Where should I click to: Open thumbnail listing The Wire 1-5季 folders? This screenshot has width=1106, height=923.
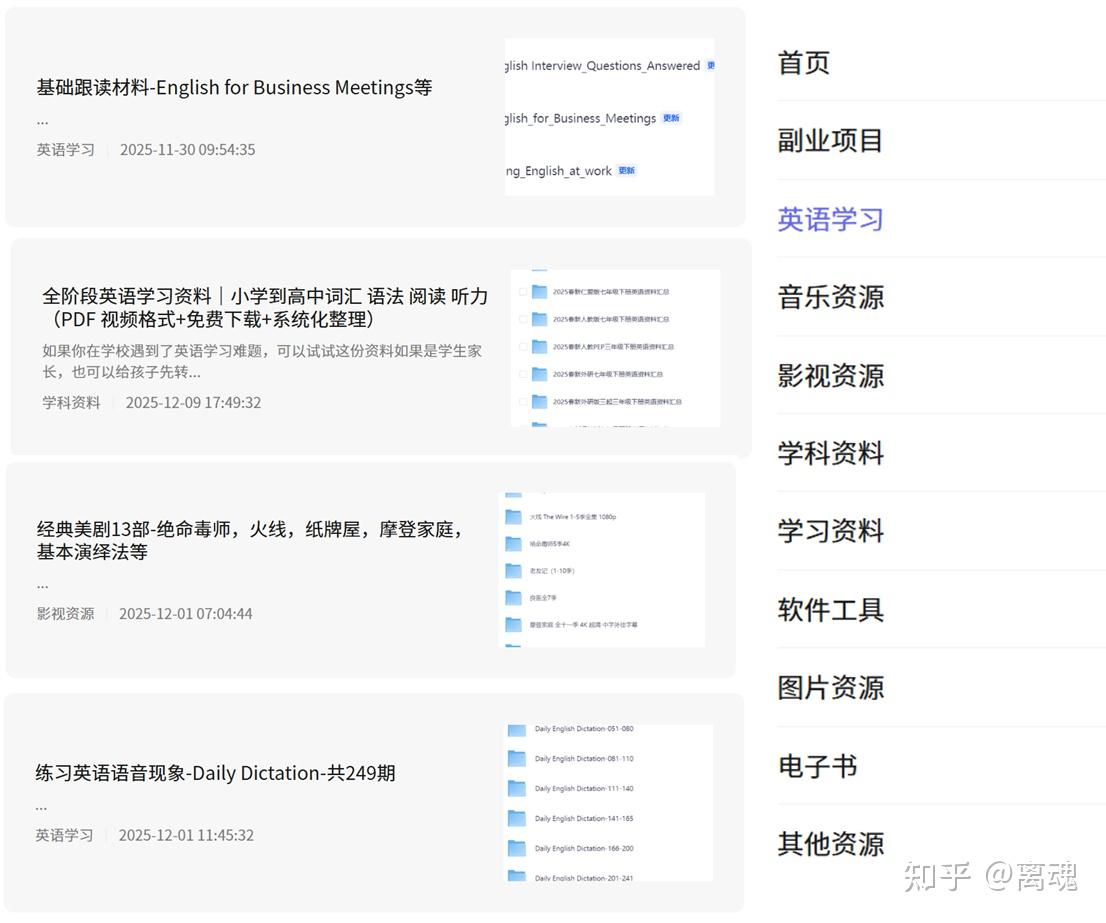602,570
